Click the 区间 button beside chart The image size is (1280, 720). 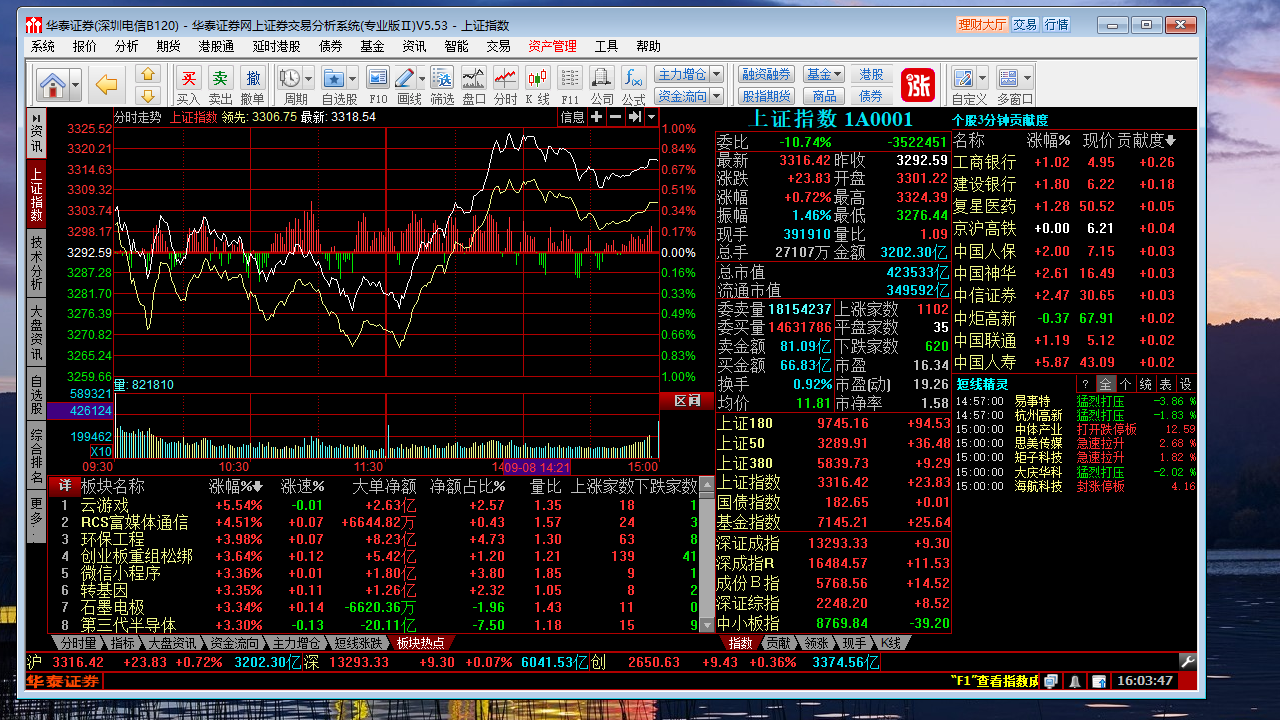pyautogui.click(x=686, y=401)
